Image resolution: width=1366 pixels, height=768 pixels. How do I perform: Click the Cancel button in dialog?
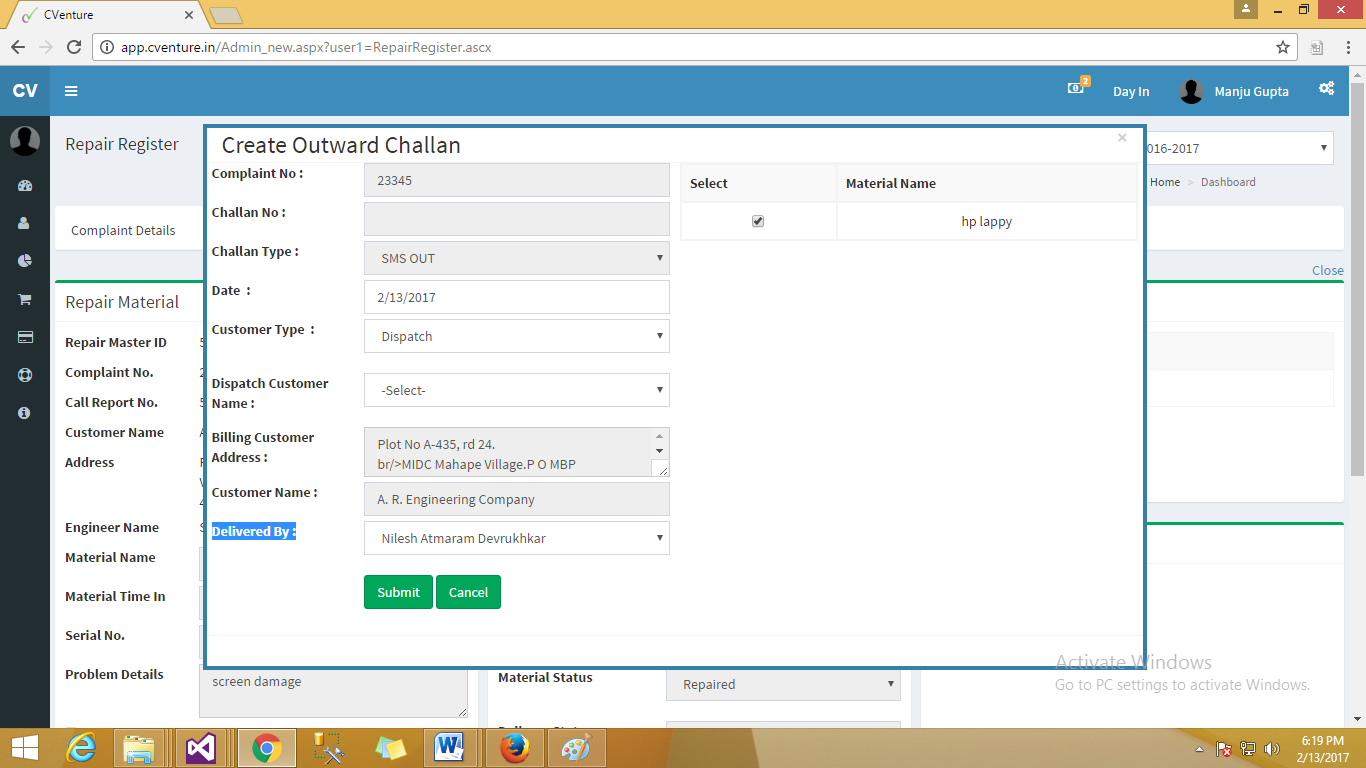pyautogui.click(x=468, y=592)
